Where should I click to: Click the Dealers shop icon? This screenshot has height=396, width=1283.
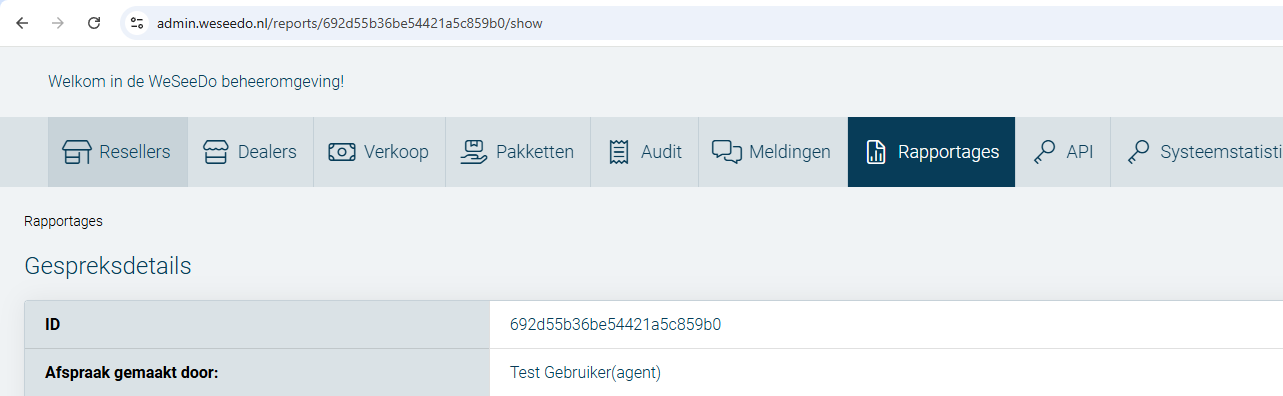coord(216,152)
